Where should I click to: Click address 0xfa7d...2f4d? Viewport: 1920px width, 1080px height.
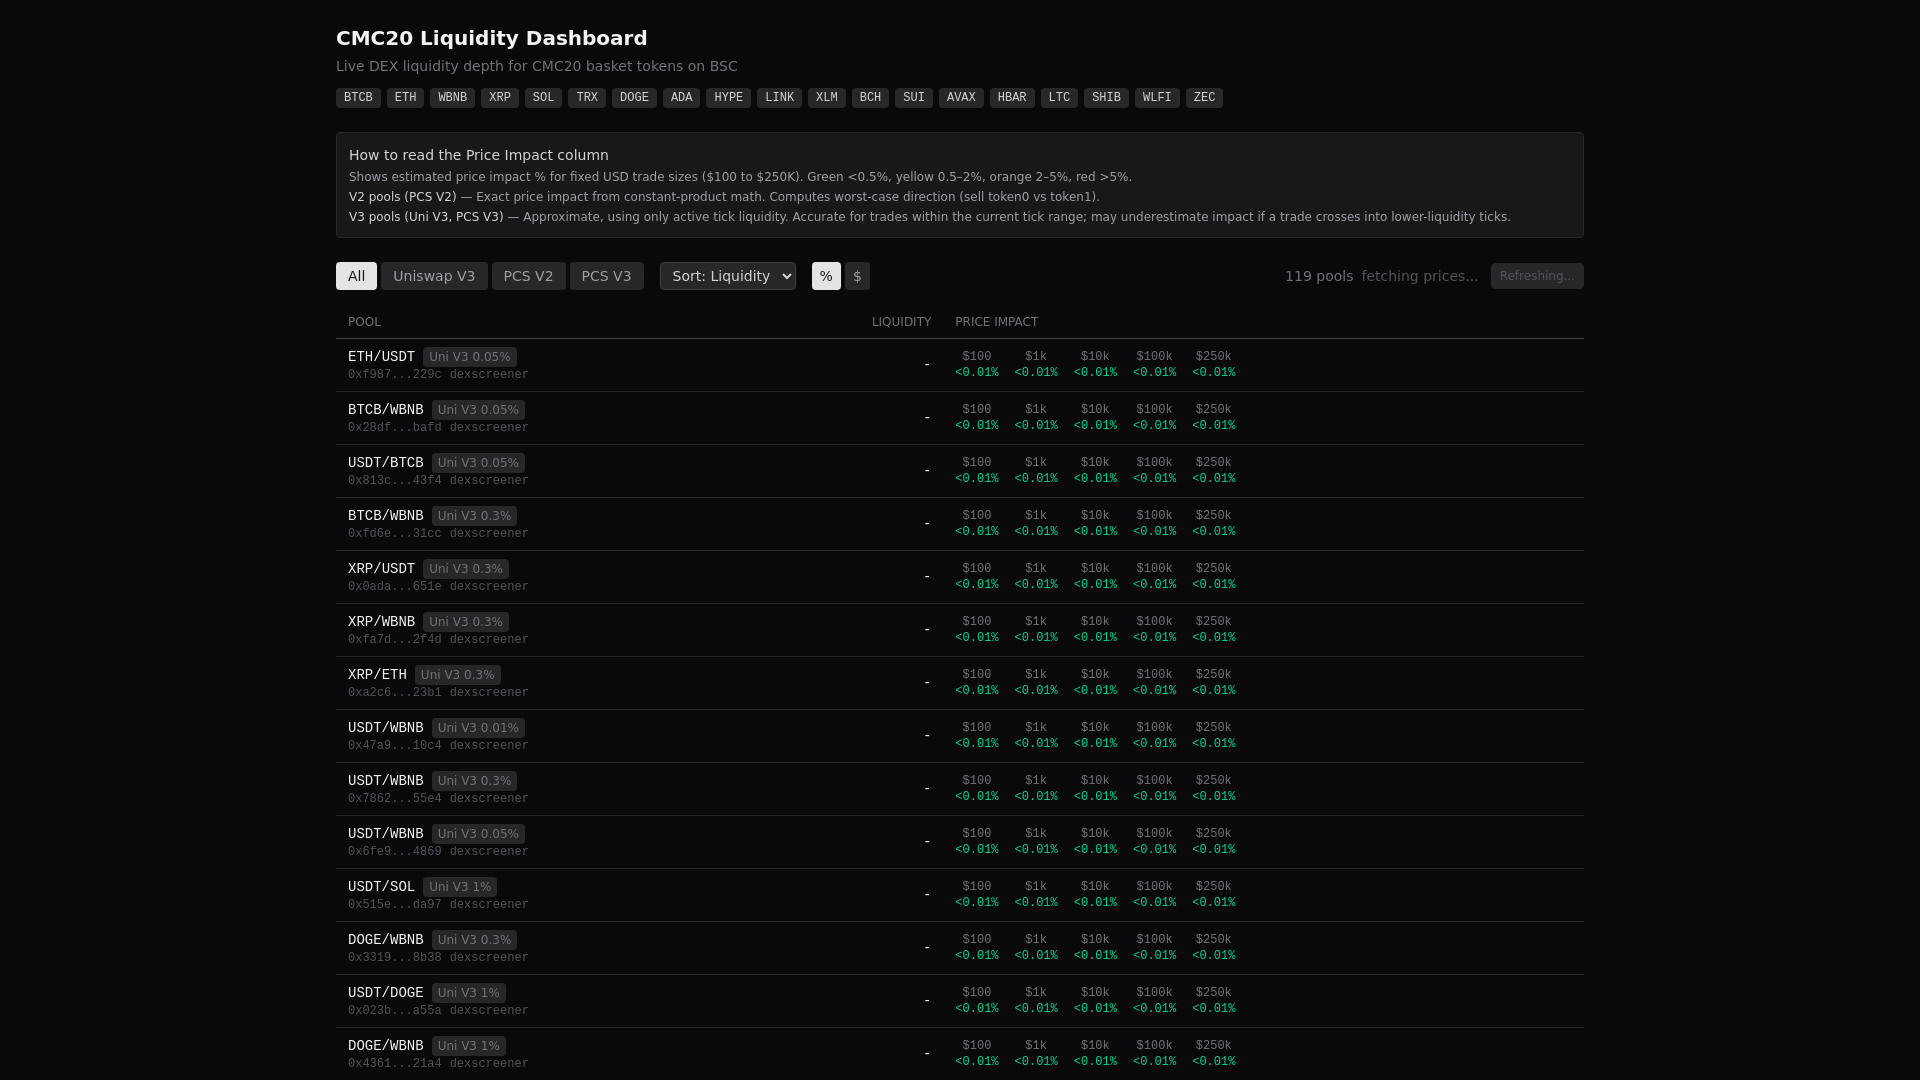pos(394,640)
